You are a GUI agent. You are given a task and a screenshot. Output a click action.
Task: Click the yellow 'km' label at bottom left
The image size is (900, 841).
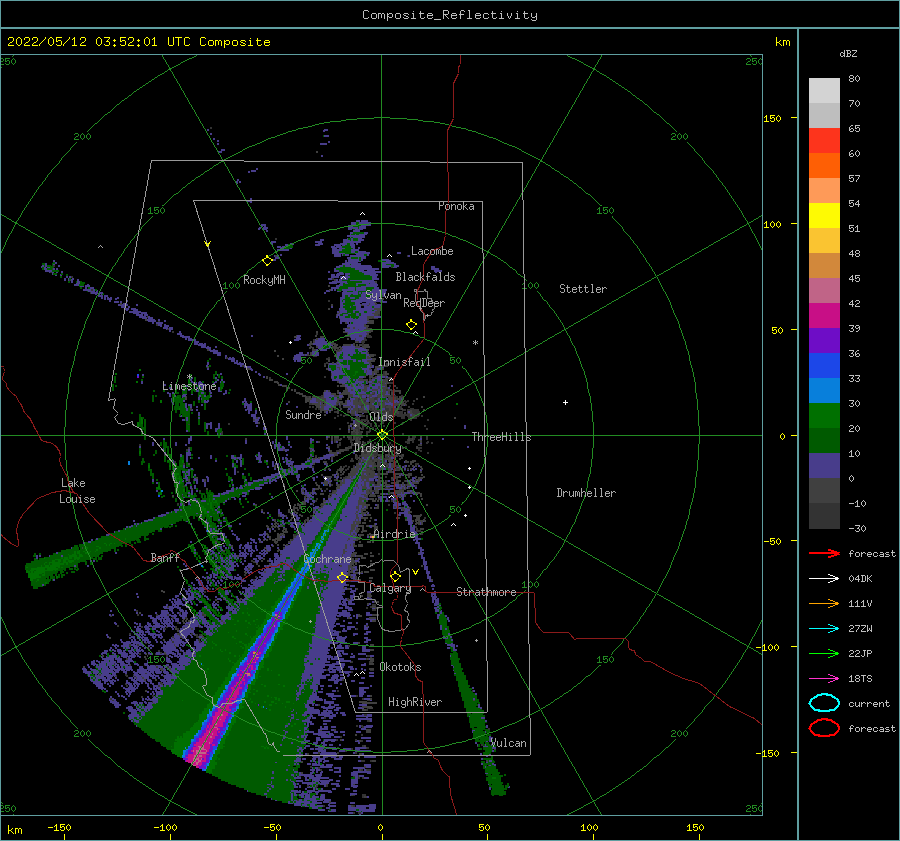(x=14, y=830)
